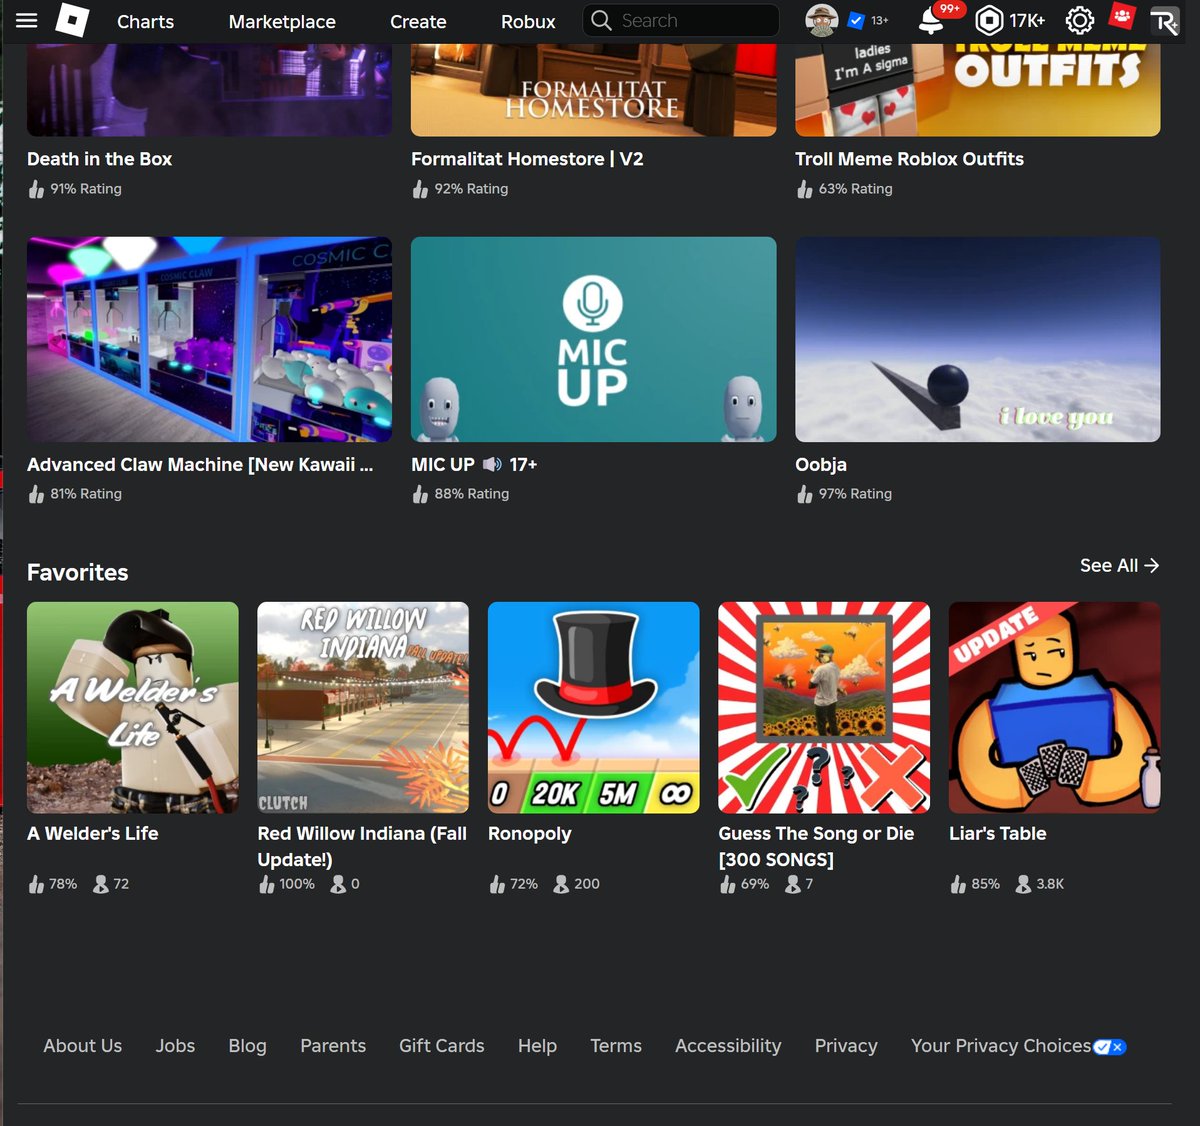This screenshot has width=1200, height=1126.
Task: Open the Liar's Table thumbnail
Action: coord(1054,707)
